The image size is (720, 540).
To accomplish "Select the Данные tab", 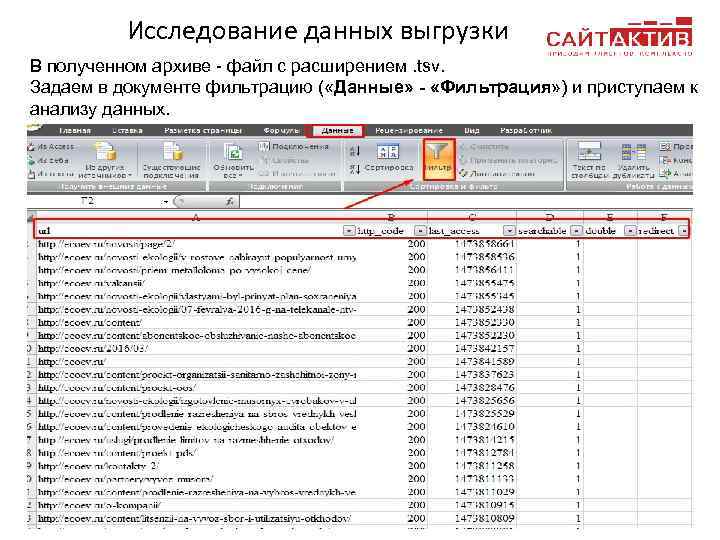I will pyautogui.click(x=338, y=131).
